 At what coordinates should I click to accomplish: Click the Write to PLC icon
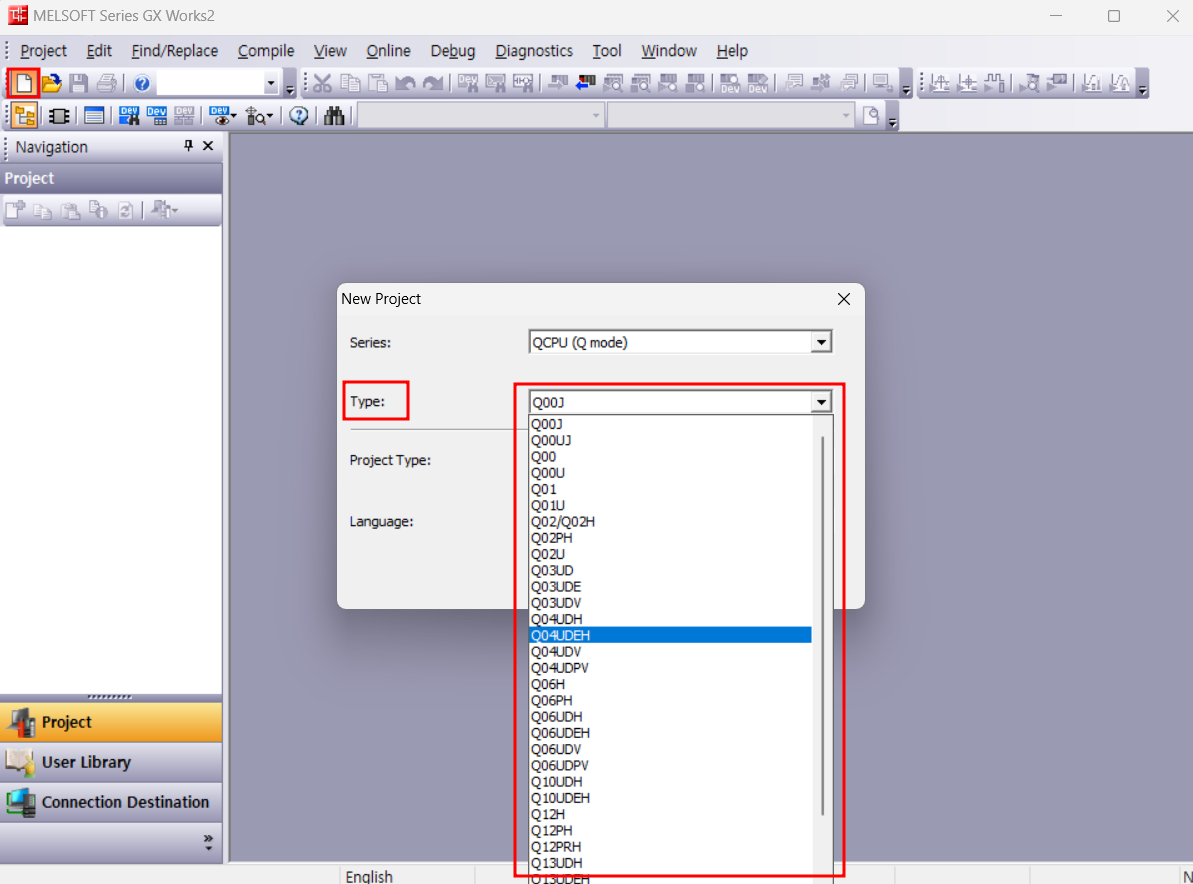[x=557, y=83]
